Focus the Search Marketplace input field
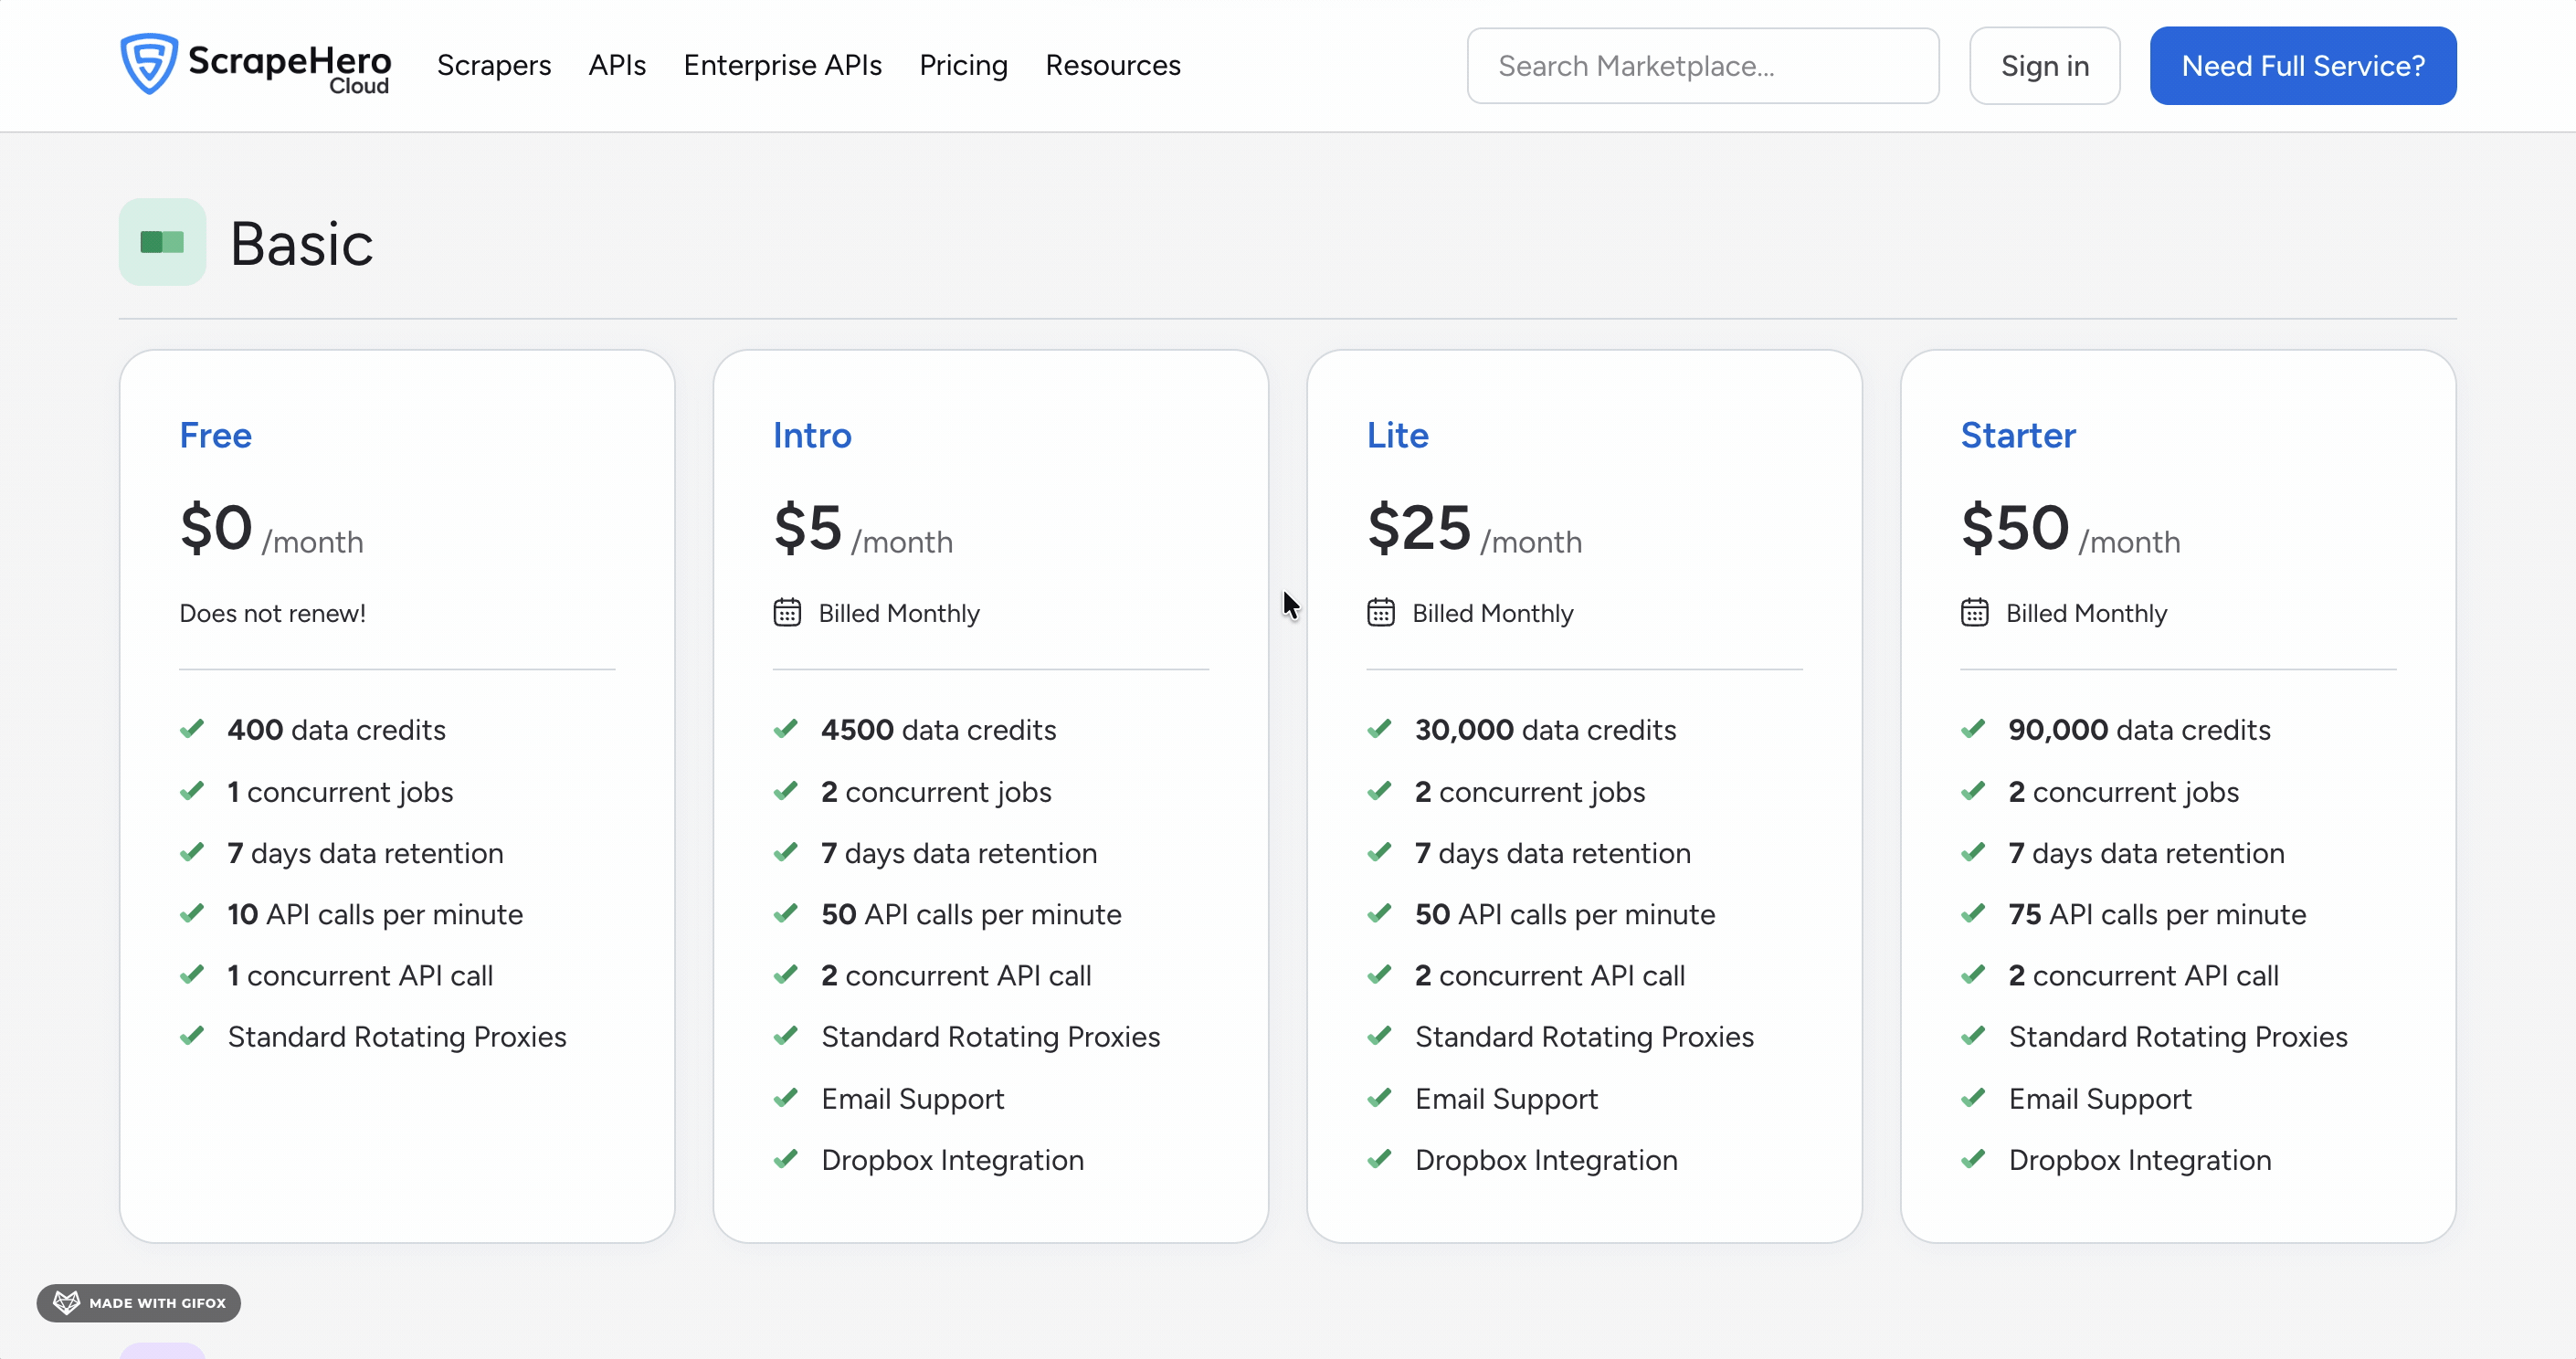 click(x=1702, y=66)
